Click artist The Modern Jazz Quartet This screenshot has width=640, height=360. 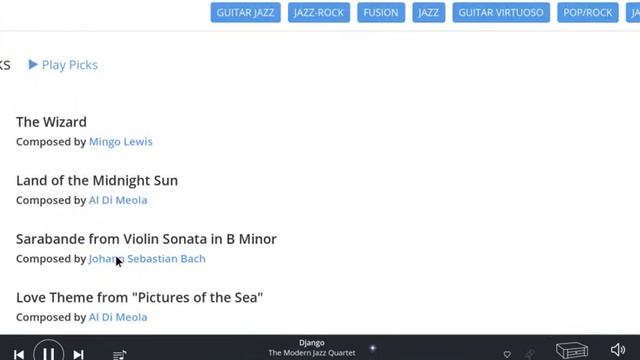click(312, 353)
